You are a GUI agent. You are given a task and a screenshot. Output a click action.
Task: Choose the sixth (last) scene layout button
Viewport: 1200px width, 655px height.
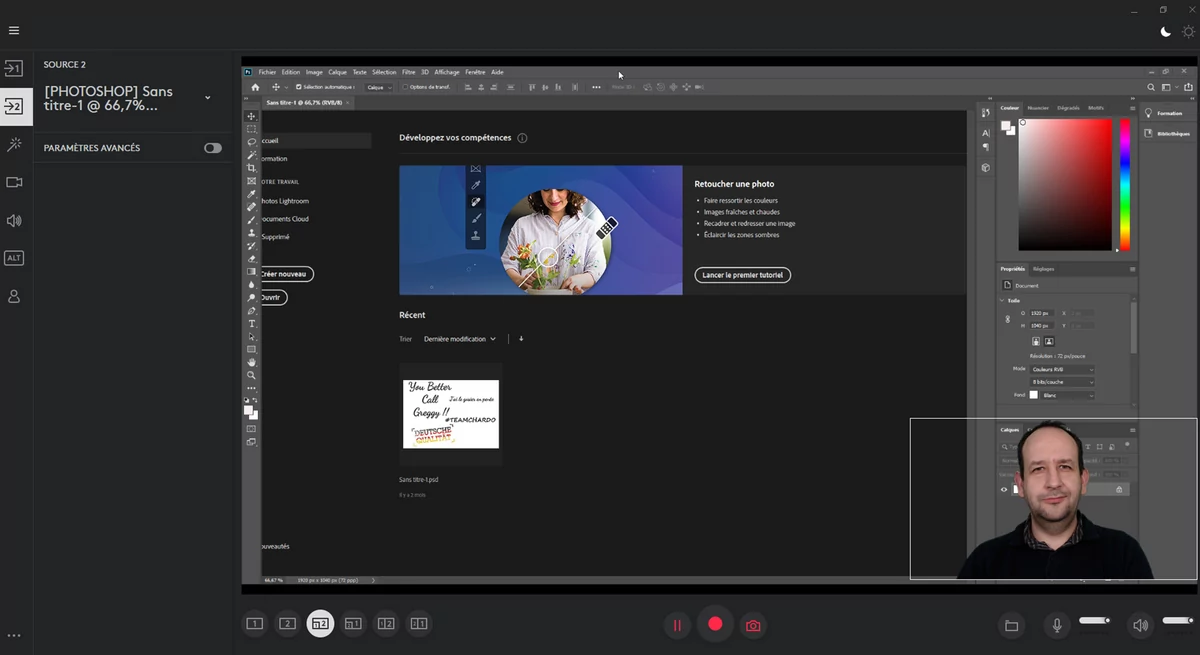pos(419,624)
